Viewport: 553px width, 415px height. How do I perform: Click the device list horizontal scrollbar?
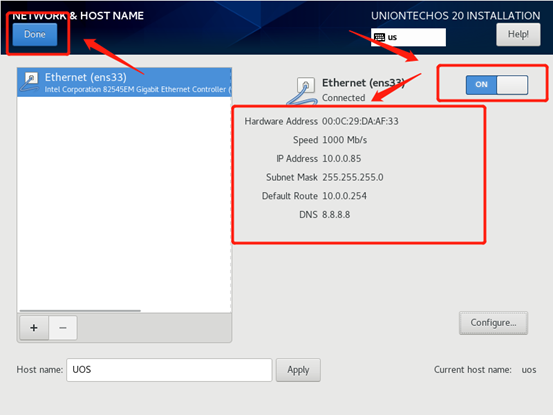point(80,311)
